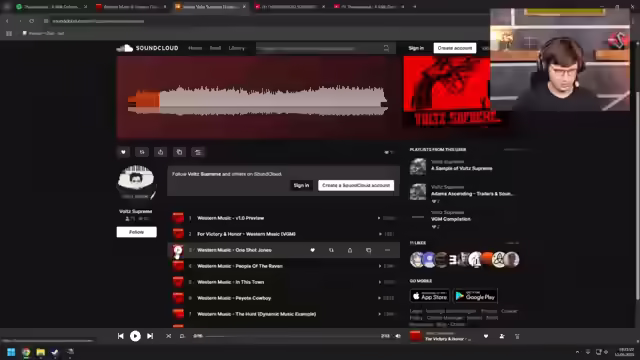Open Chrome from the taskbar

[x=26, y=352]
